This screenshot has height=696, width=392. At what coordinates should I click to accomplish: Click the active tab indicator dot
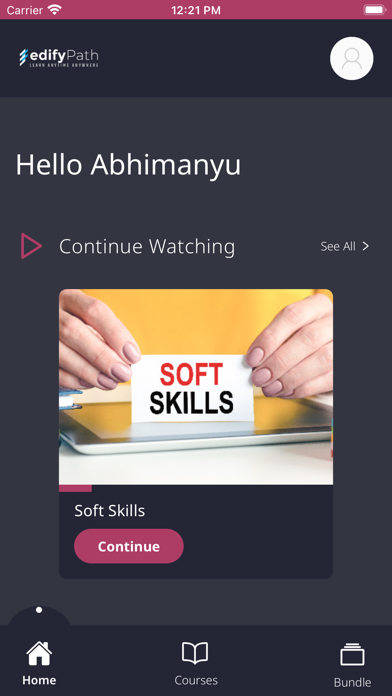[x=39, y=610]
